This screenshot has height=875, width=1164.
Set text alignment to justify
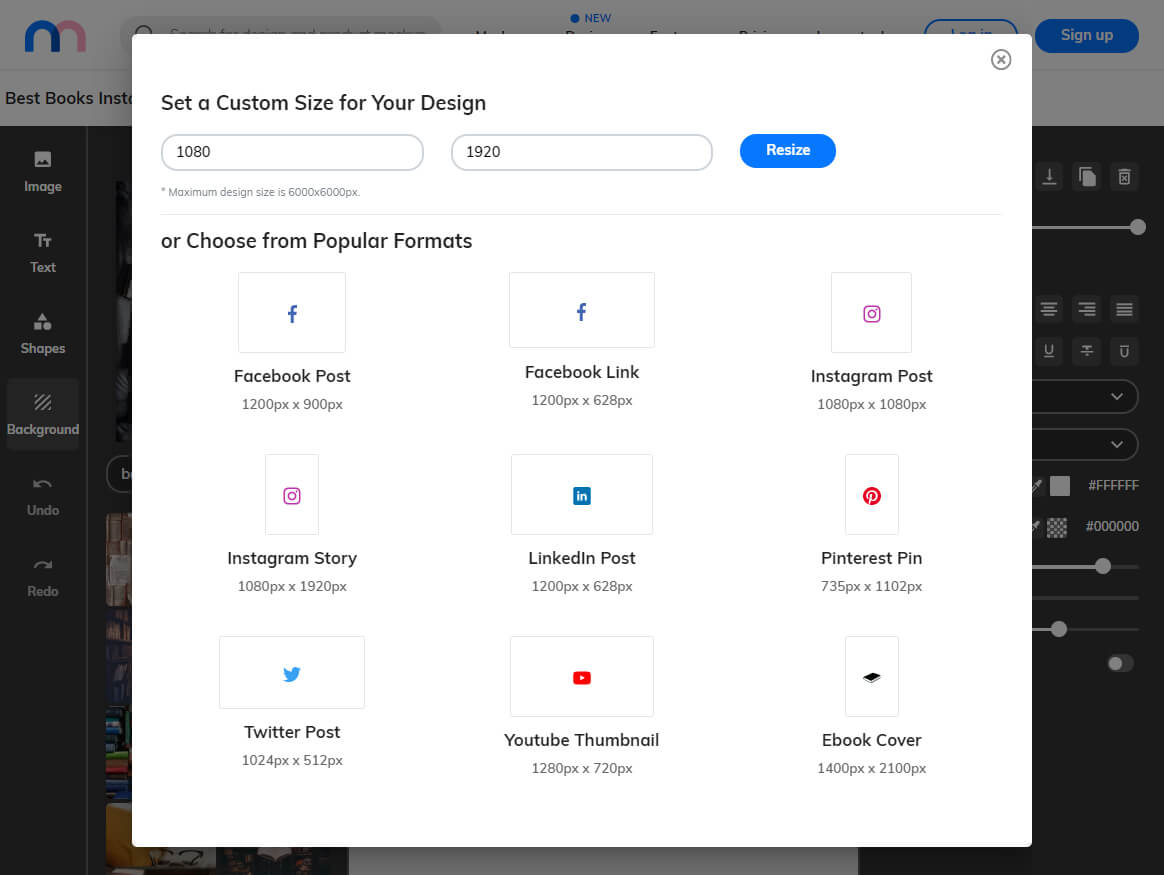(x=1125, y=309)
